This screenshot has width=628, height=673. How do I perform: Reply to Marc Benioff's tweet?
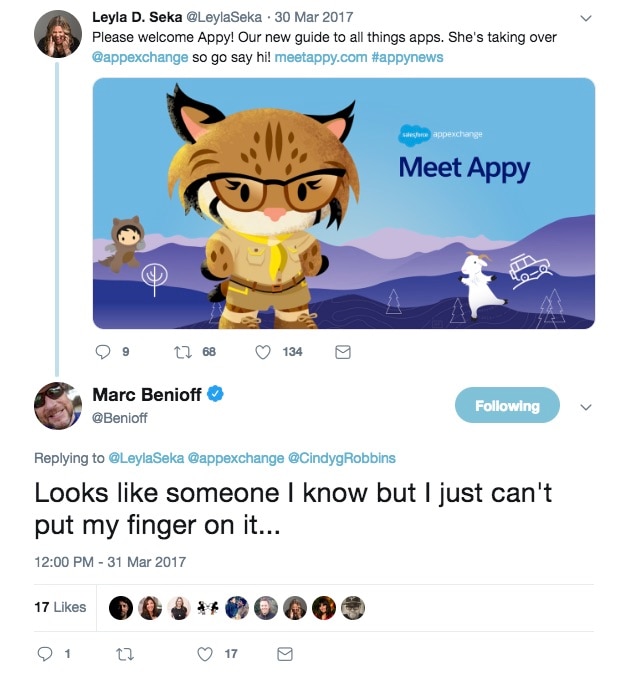[44, 653]
